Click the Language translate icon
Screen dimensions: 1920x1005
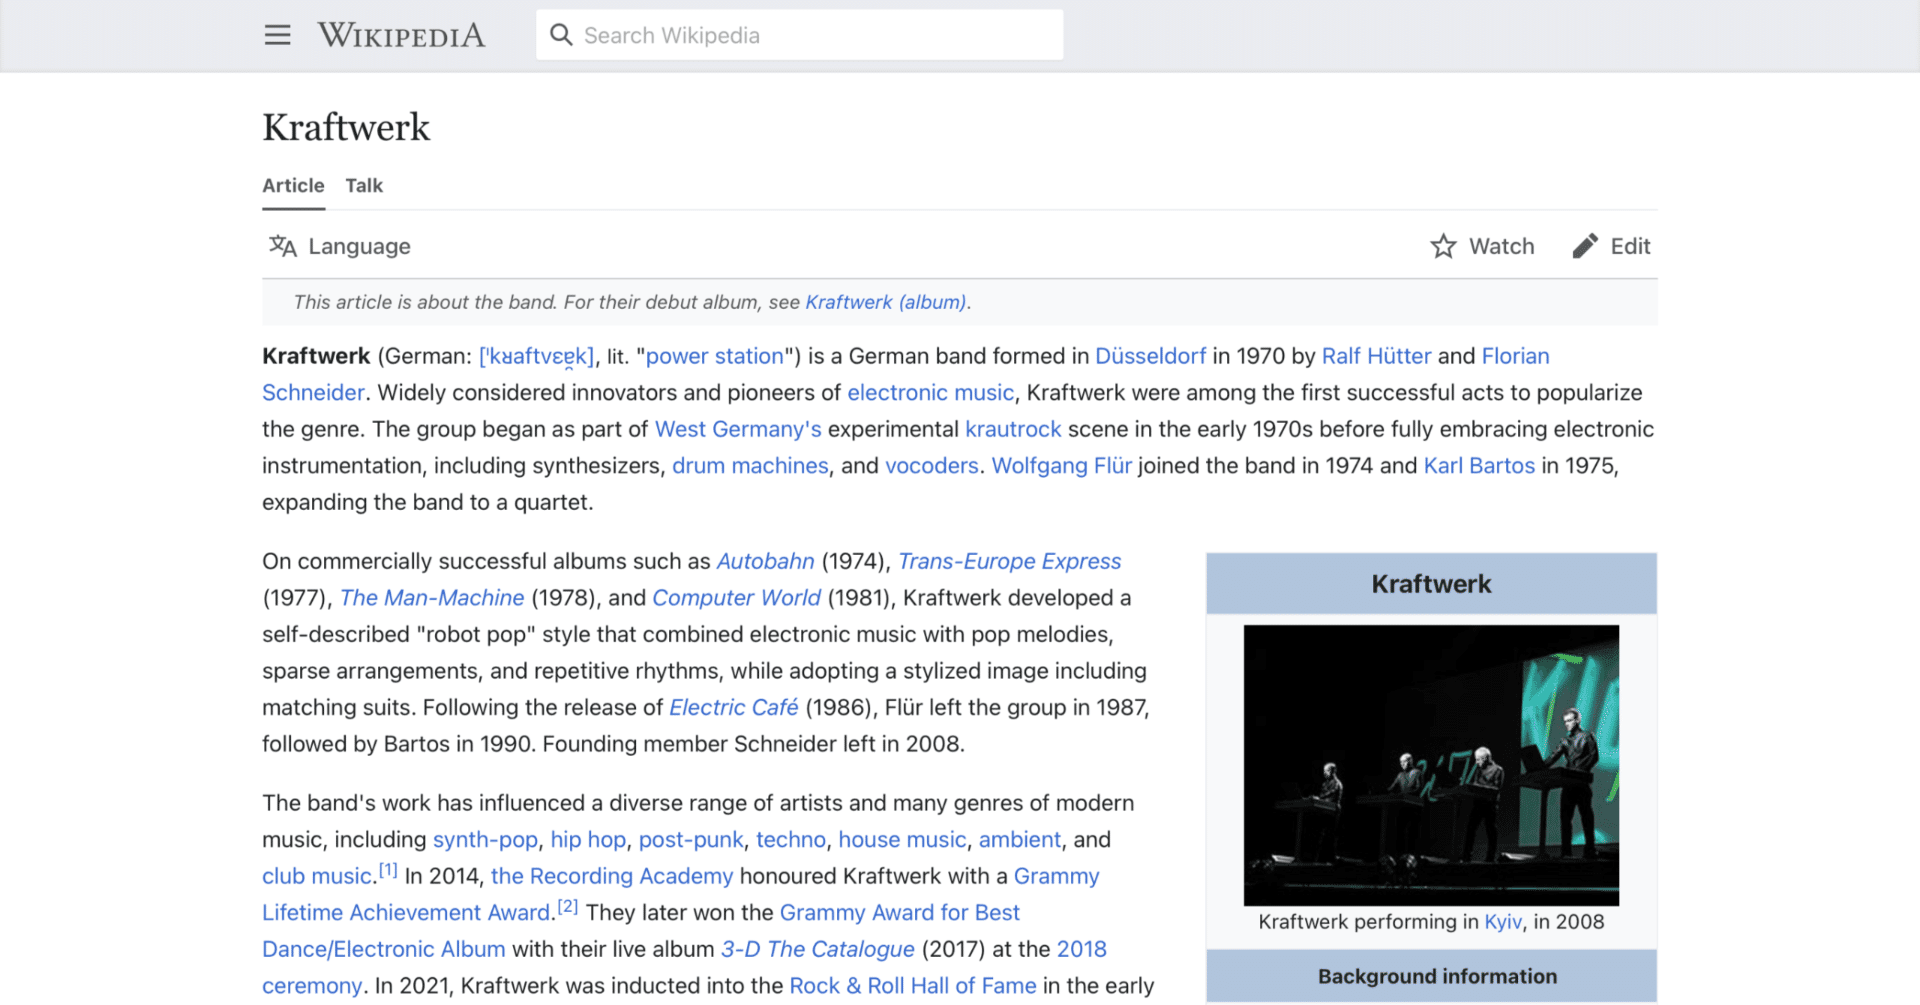tap(283, 246)
